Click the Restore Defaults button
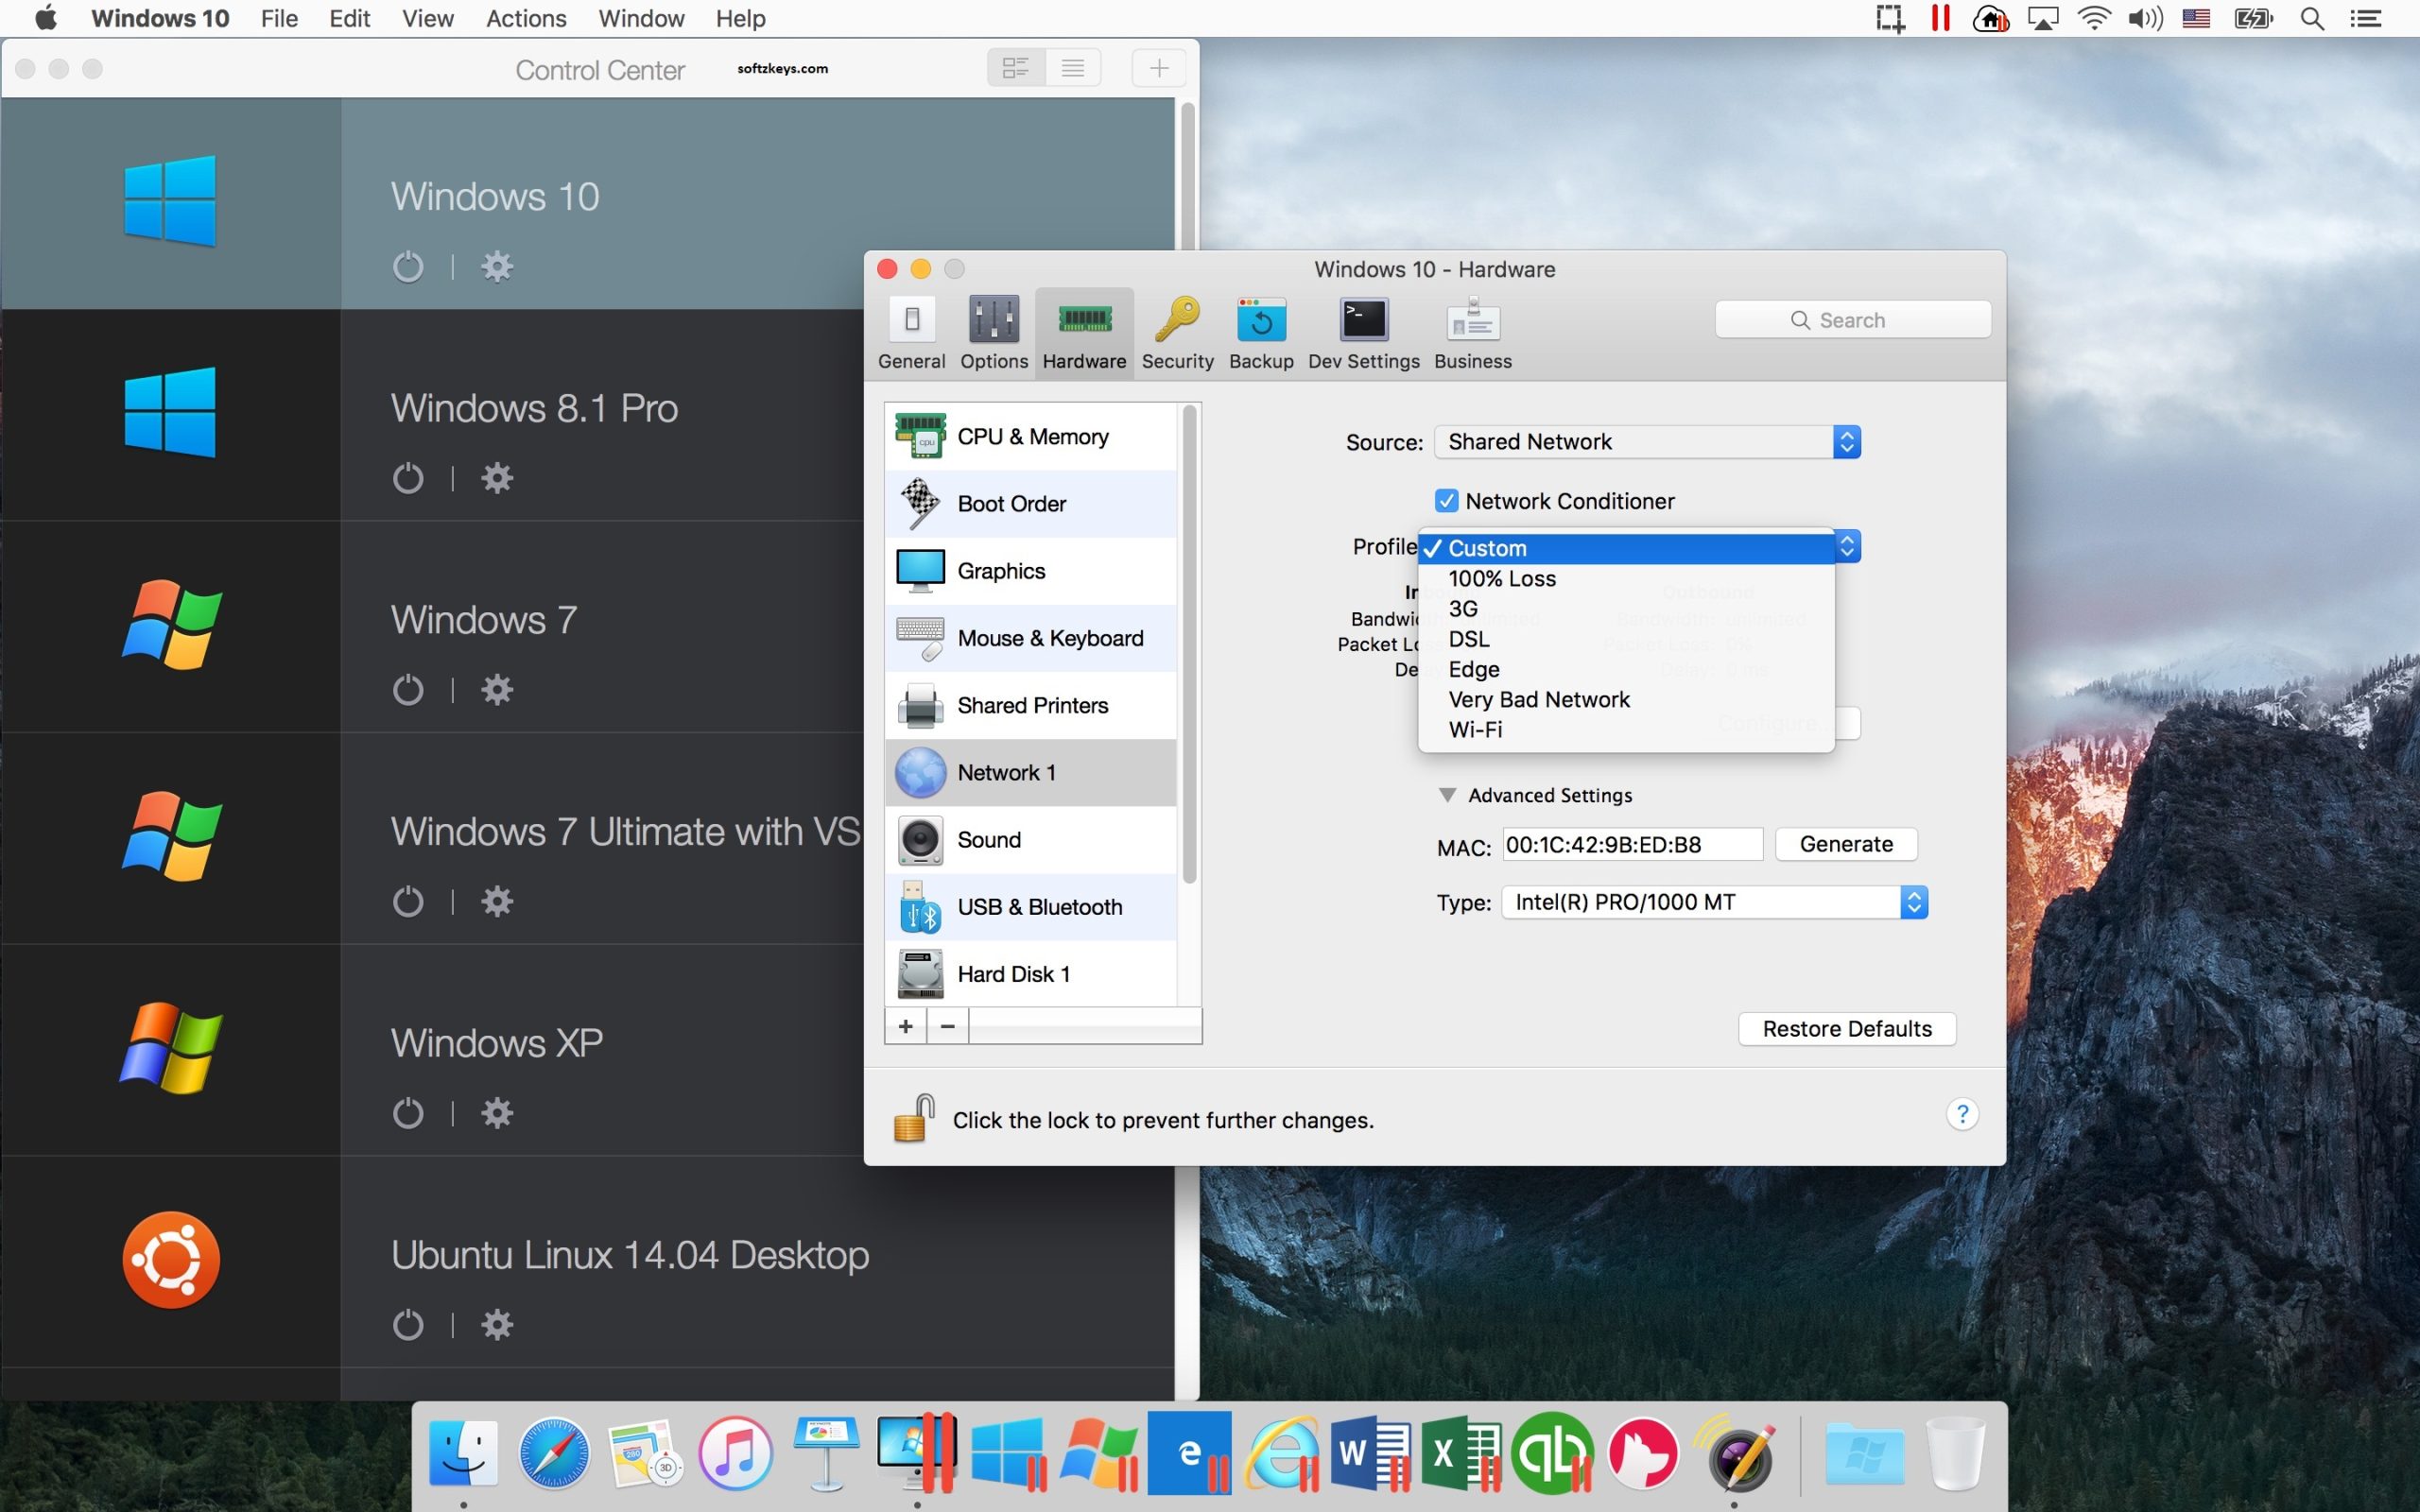 tap(1845, 1028)
